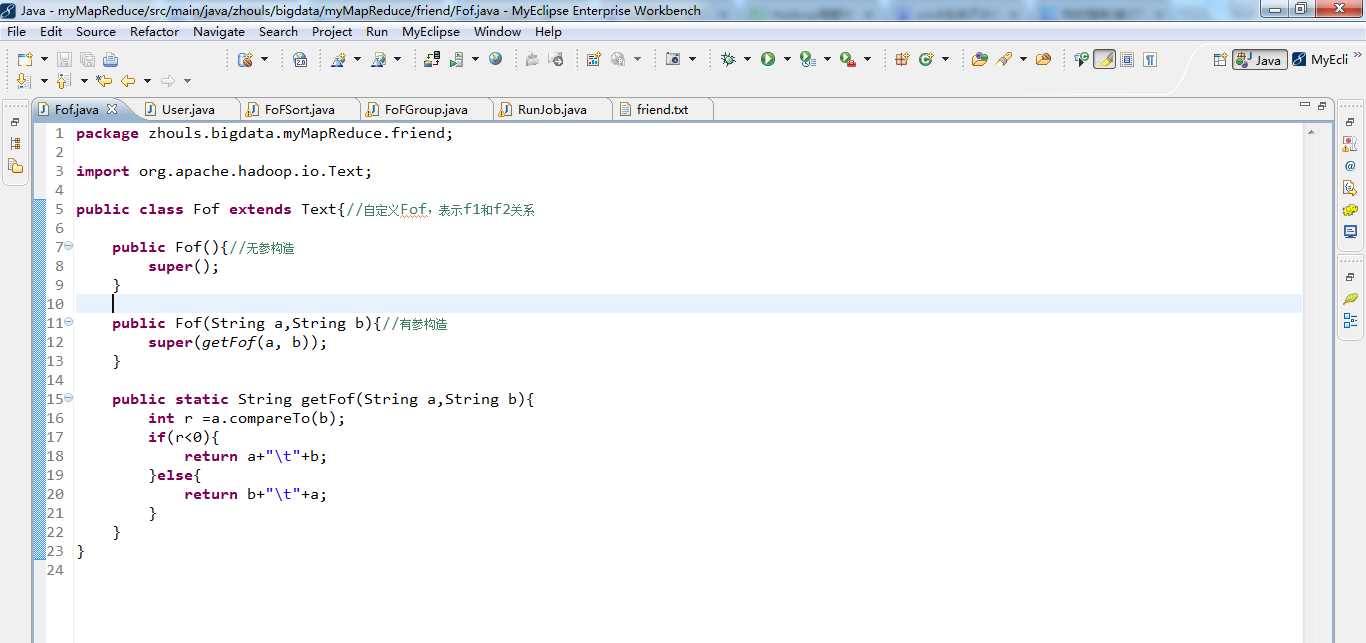Click the green leaf Spring view icon
1366x643 pixels.
pos(1350,298)
